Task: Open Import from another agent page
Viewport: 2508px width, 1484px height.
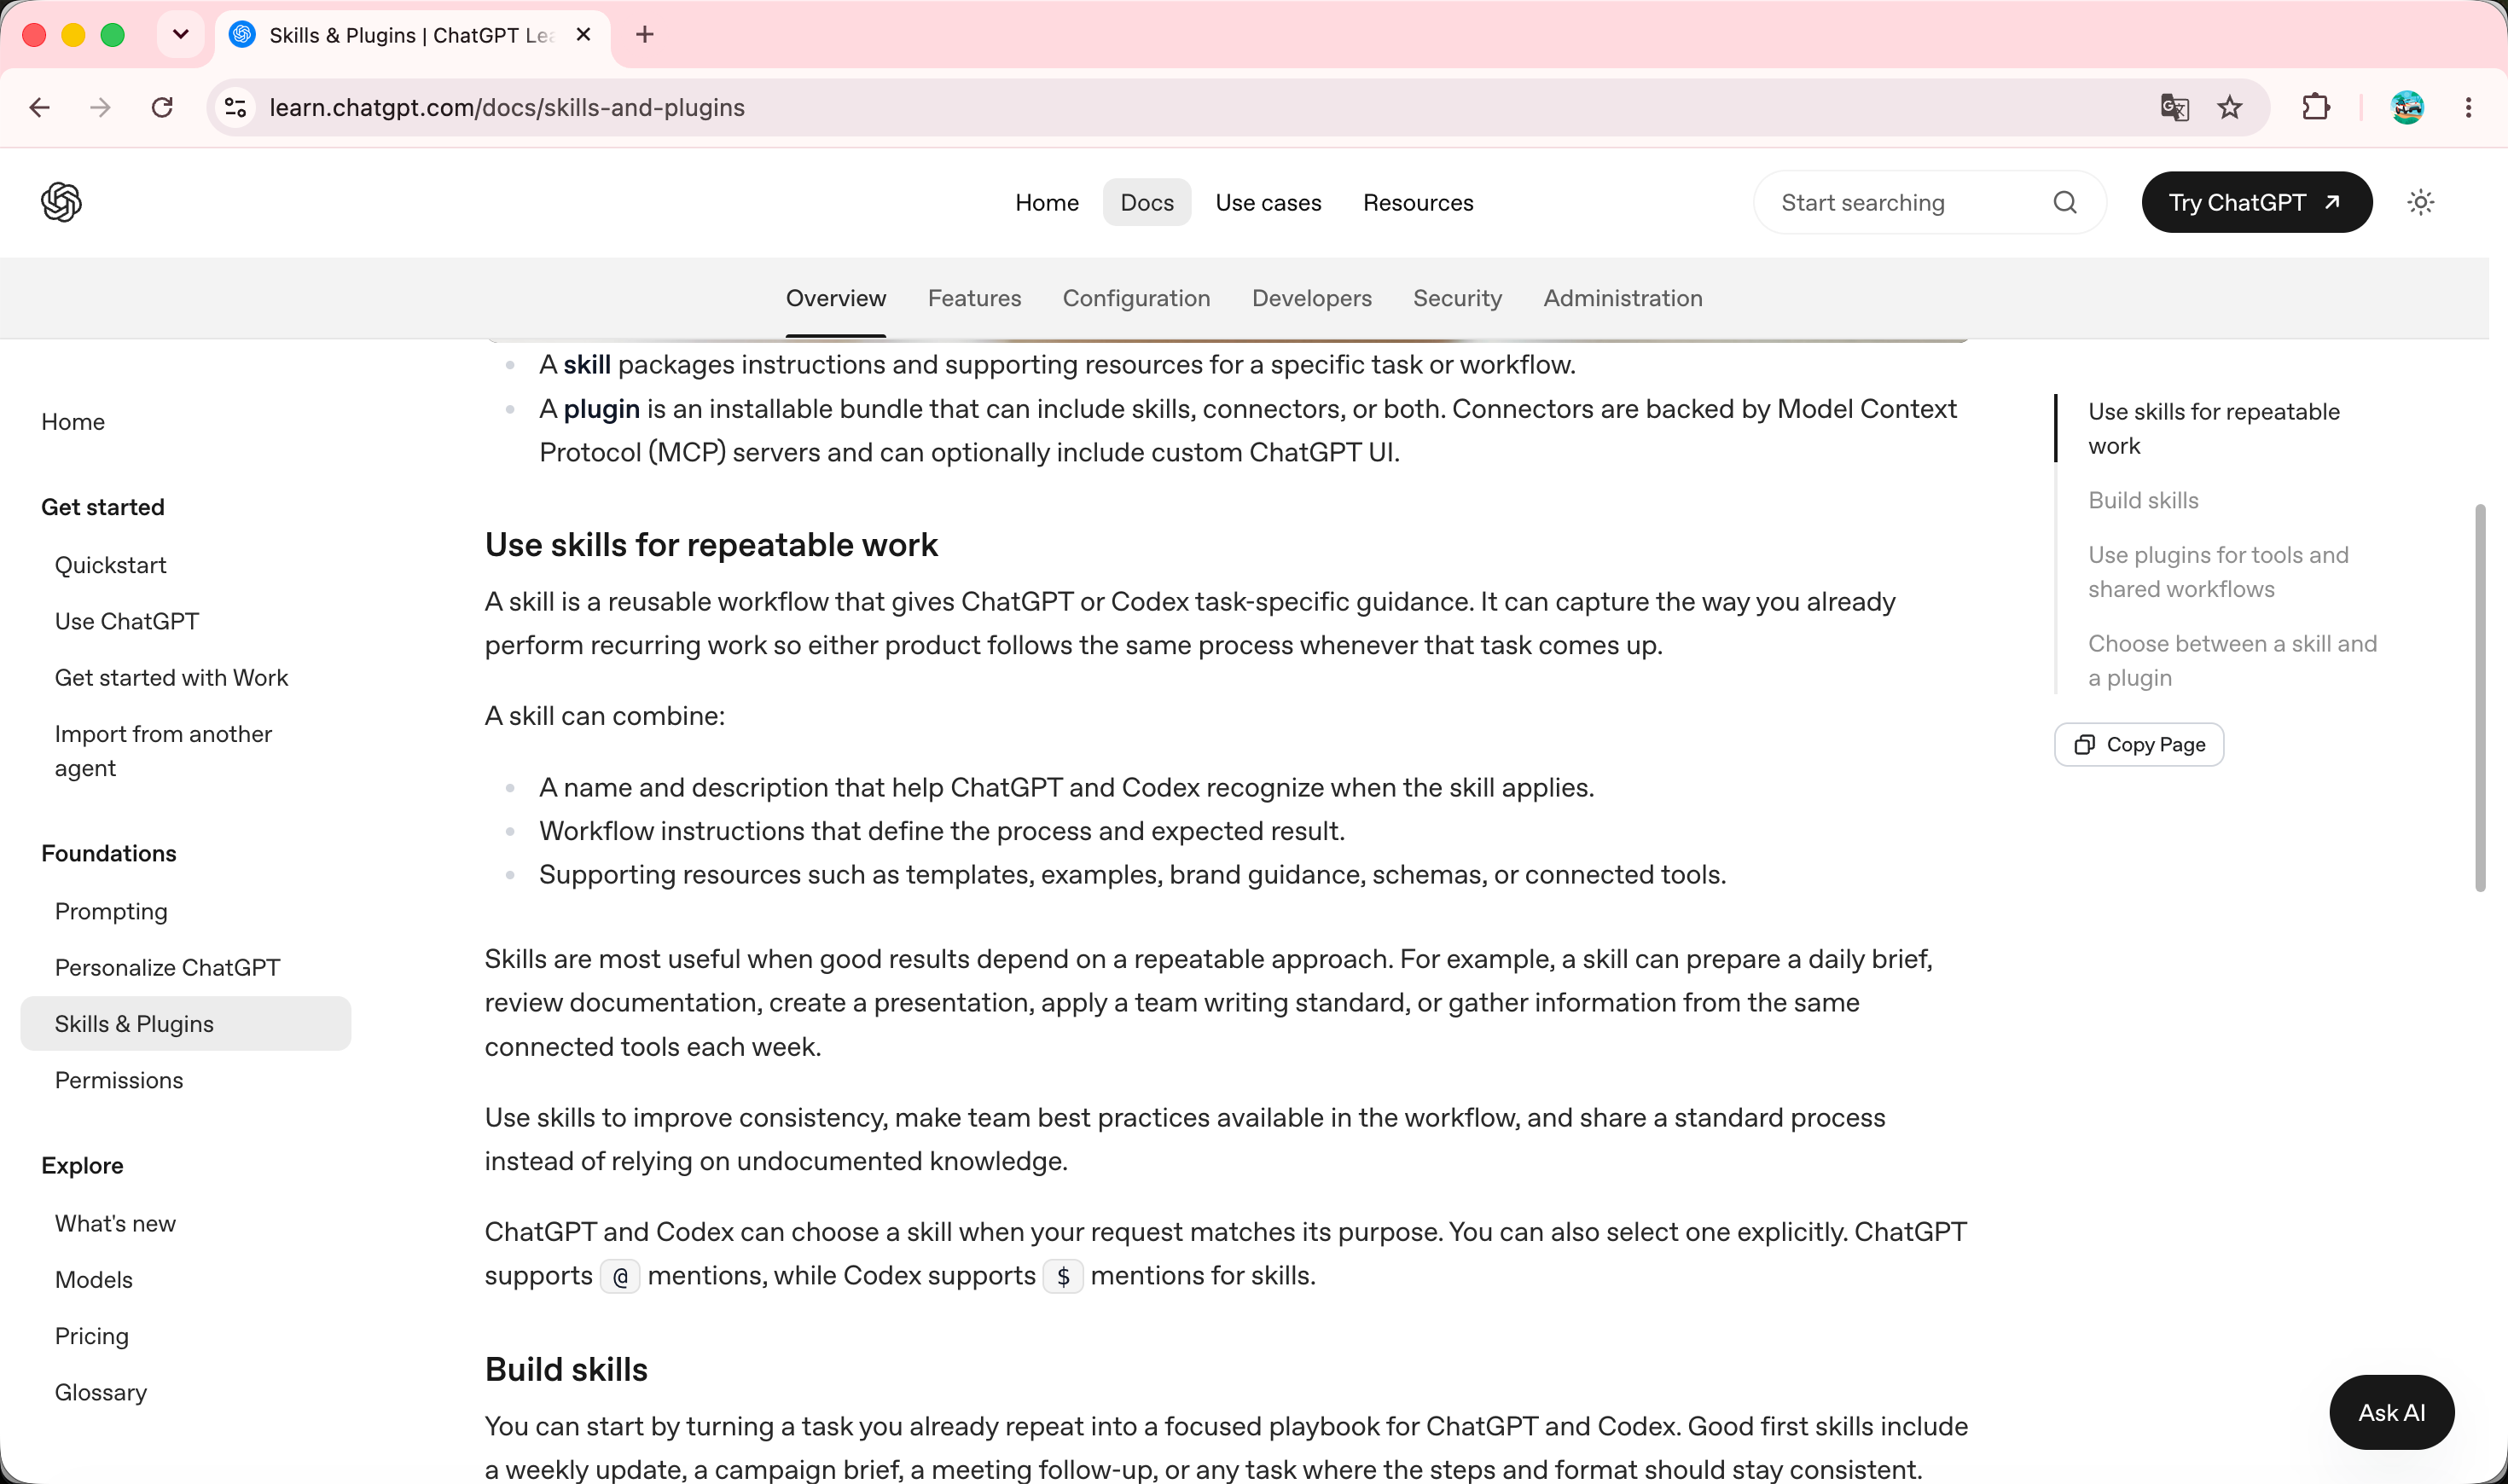Action: [x=163, y=751]
